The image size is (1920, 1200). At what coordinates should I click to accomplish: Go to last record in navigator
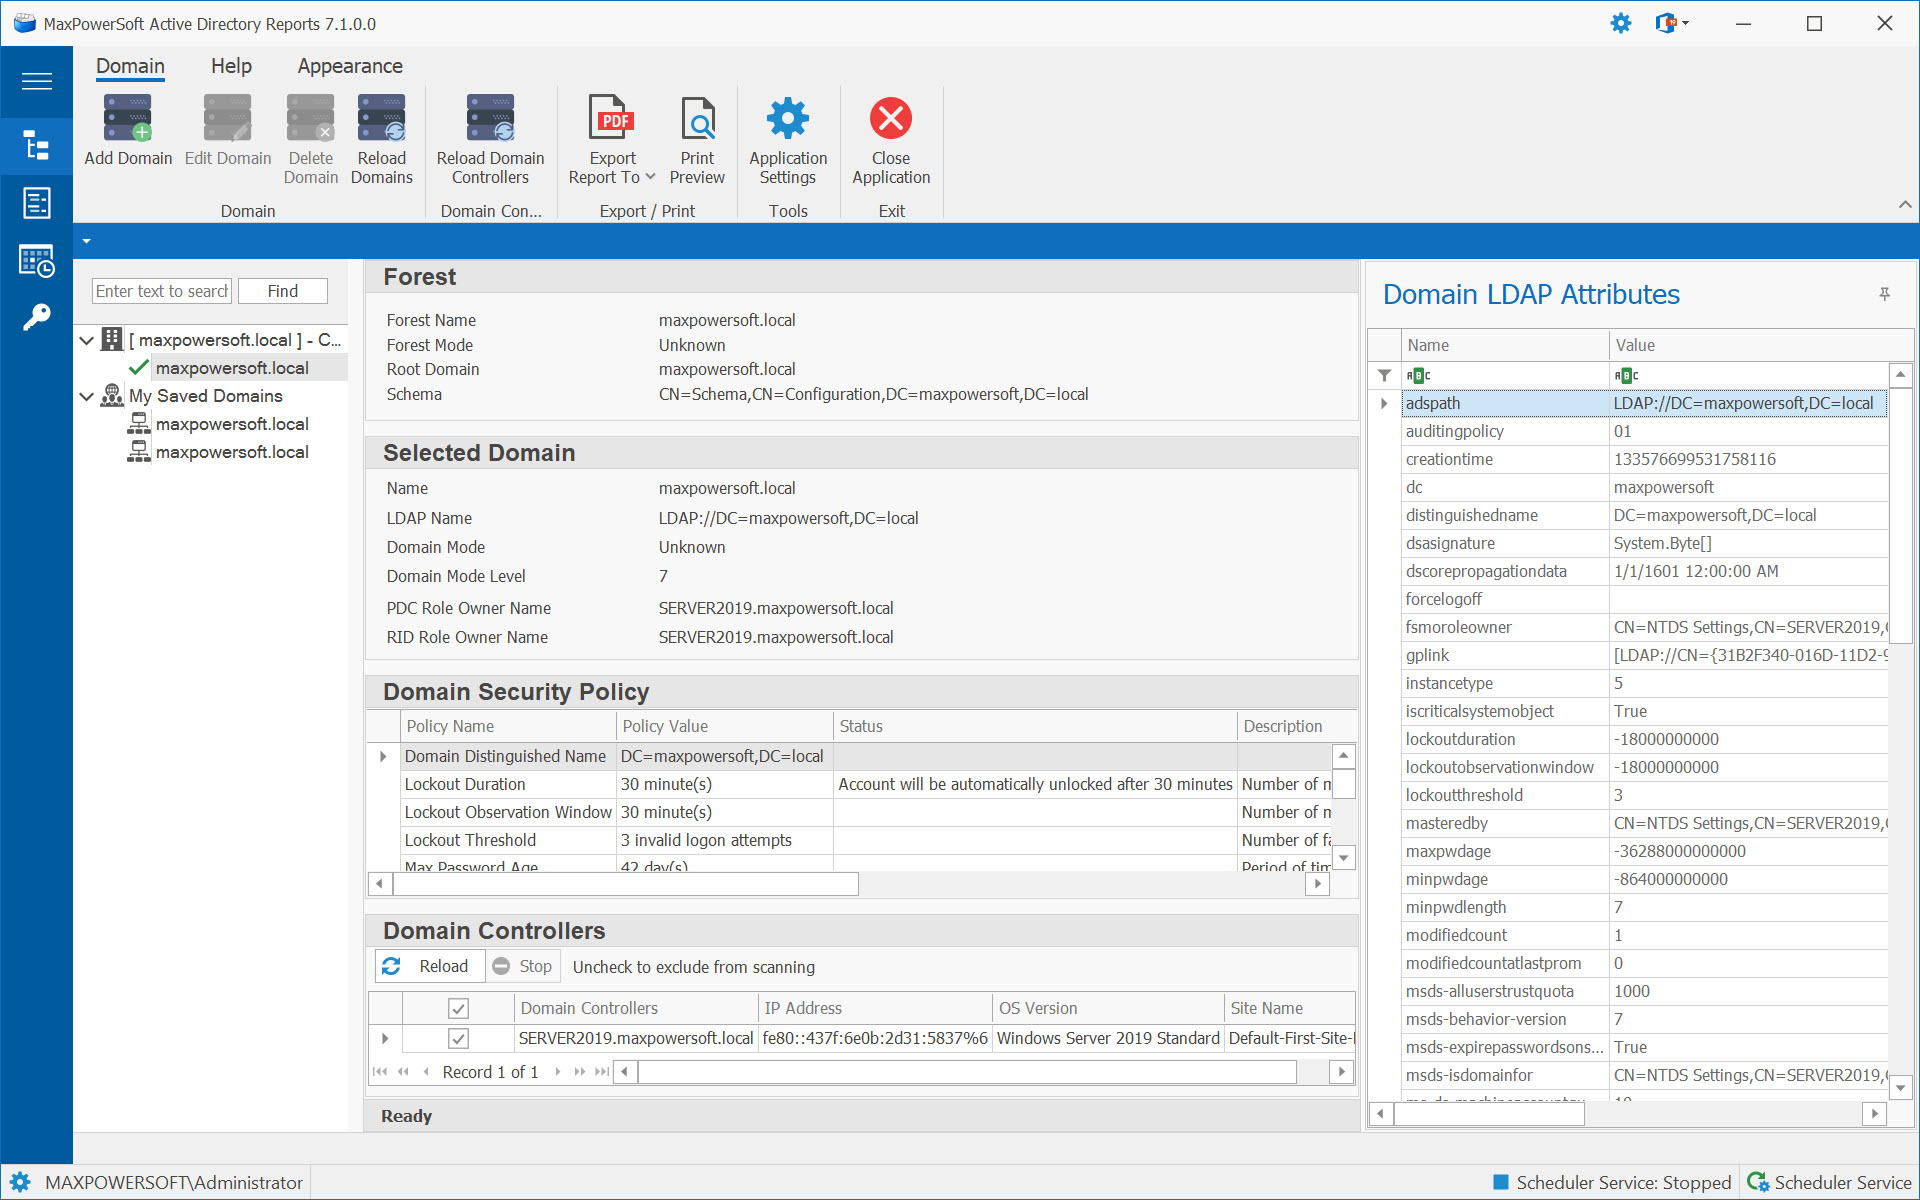(601, 1072)
